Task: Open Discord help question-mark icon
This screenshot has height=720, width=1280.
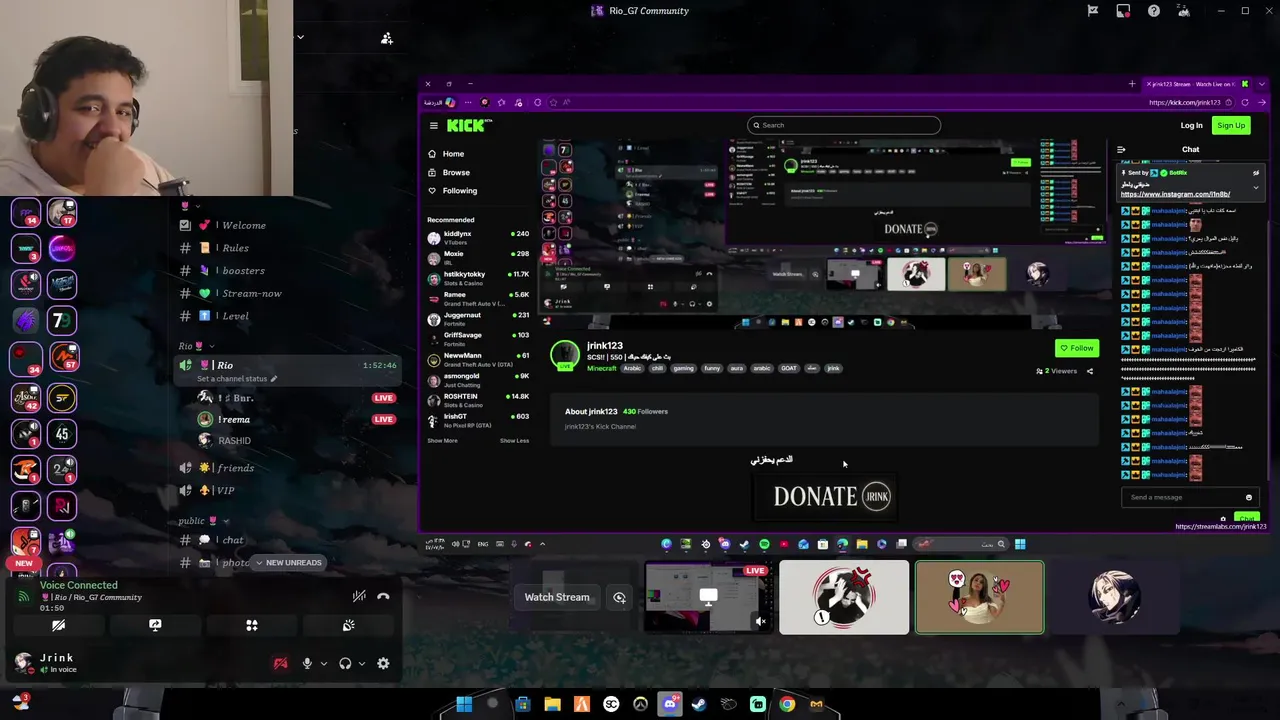Action: (x=1154, y=11)
